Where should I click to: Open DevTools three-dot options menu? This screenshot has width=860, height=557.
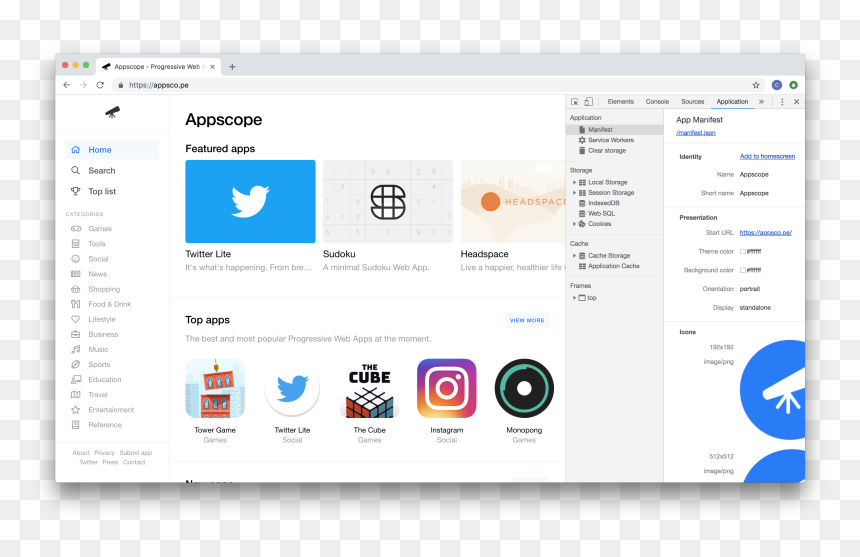point(782,102)
